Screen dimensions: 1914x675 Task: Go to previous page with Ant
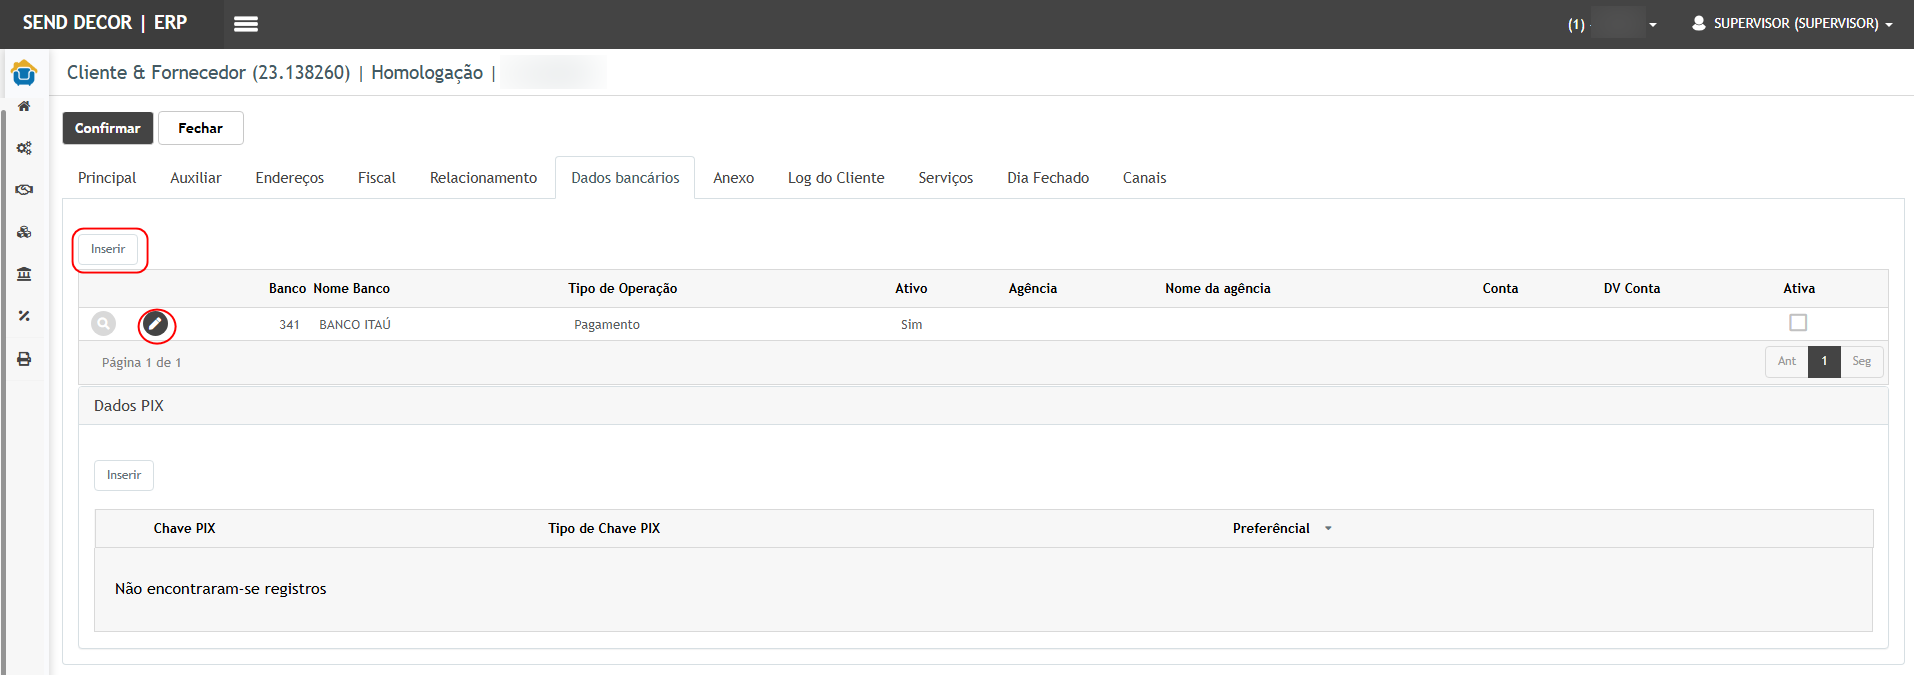(x=1786, y=361)
